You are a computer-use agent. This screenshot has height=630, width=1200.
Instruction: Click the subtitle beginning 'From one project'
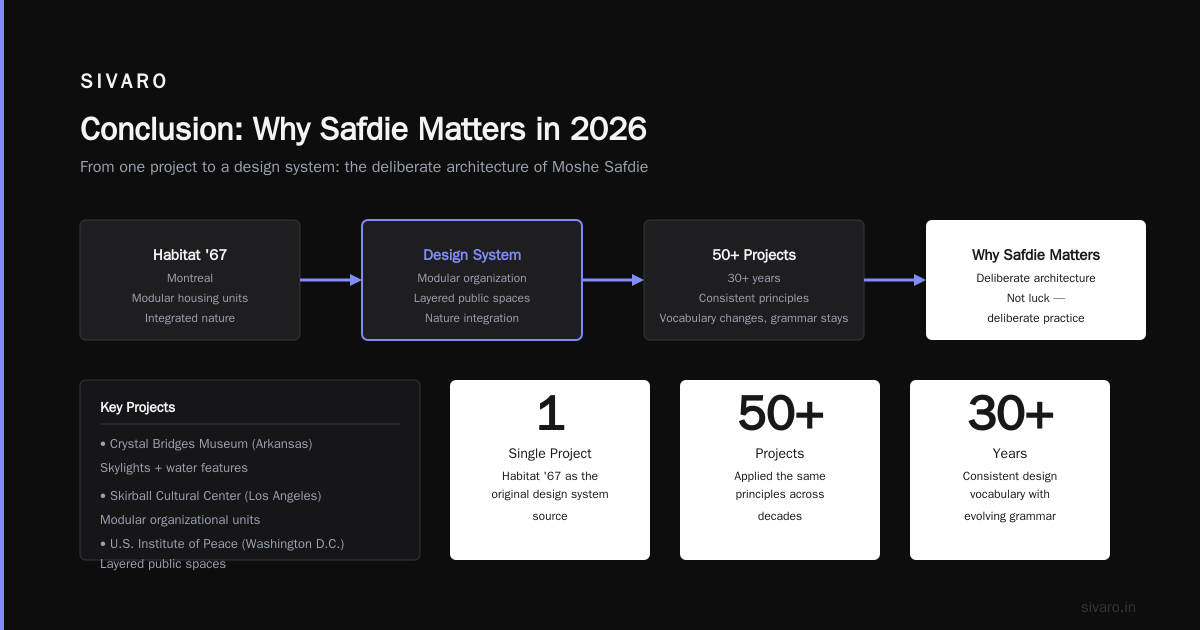364,167
